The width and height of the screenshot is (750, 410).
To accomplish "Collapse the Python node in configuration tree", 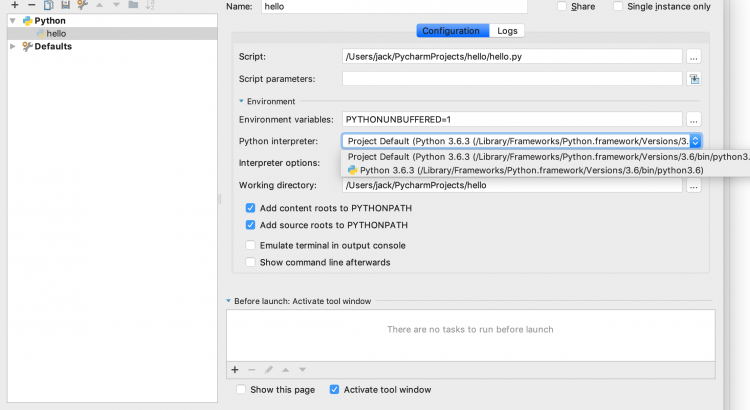I will pyautogui.click(x=12, y=20).
